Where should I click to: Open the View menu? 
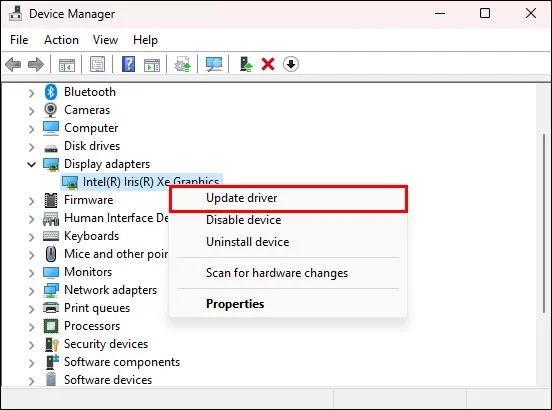tap(105, 40)
